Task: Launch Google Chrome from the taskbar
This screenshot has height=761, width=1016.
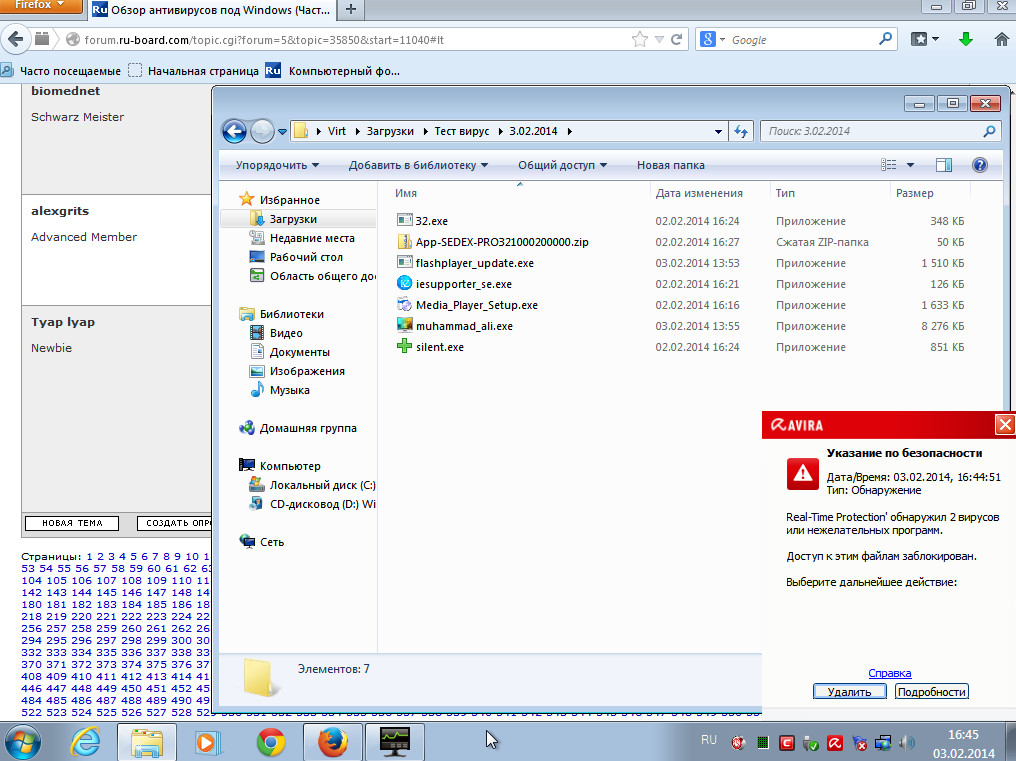Action: click(270, 742)
